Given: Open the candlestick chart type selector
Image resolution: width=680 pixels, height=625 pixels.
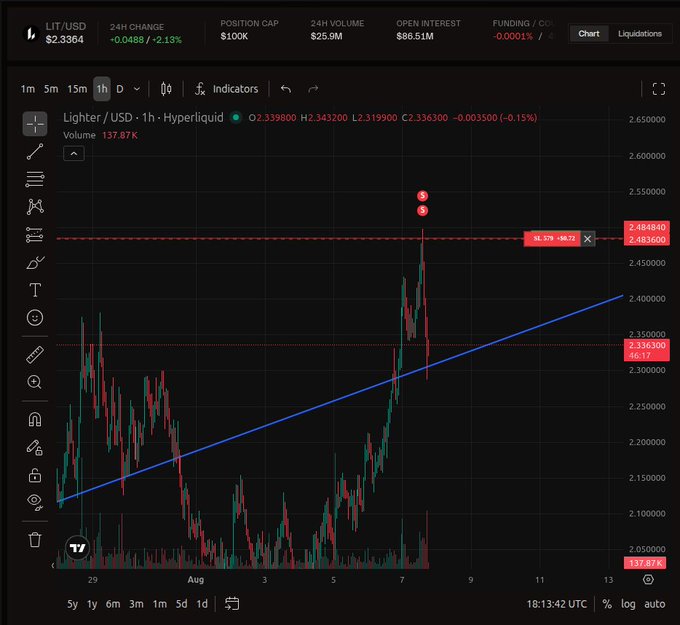Looking at the screenshot, I should point(166,89).
